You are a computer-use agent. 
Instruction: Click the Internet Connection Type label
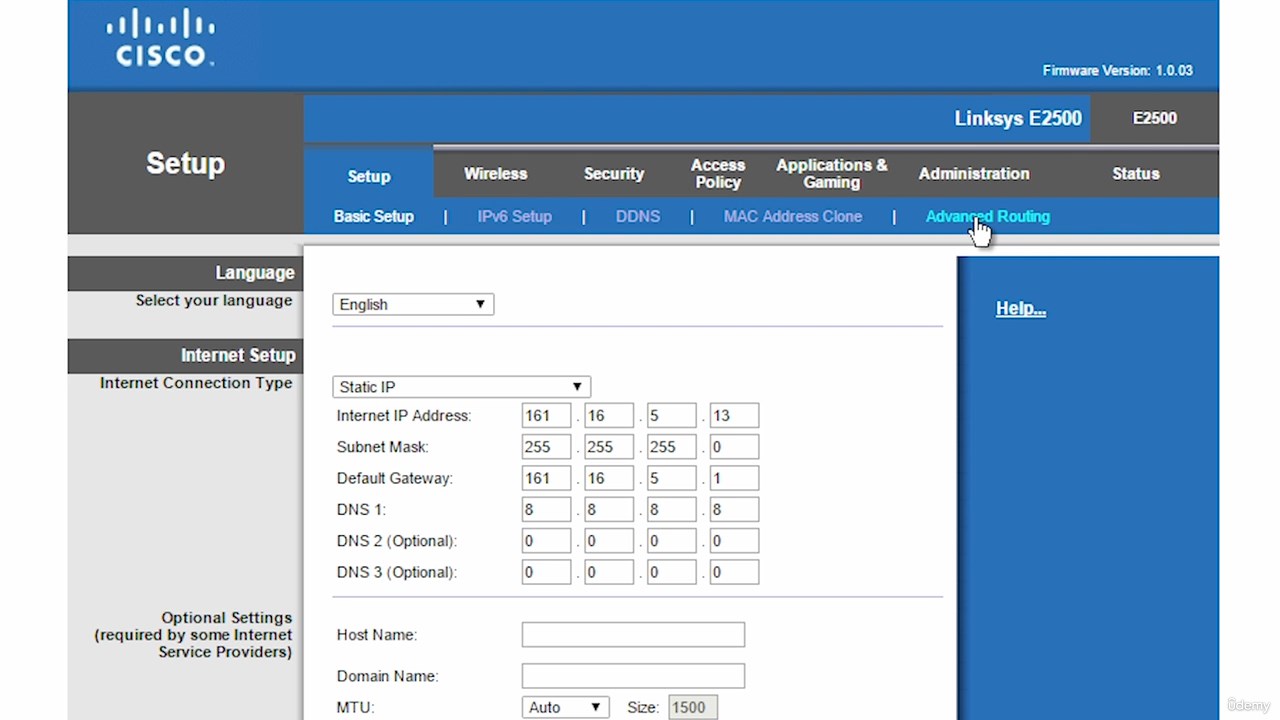coord(196,383)
